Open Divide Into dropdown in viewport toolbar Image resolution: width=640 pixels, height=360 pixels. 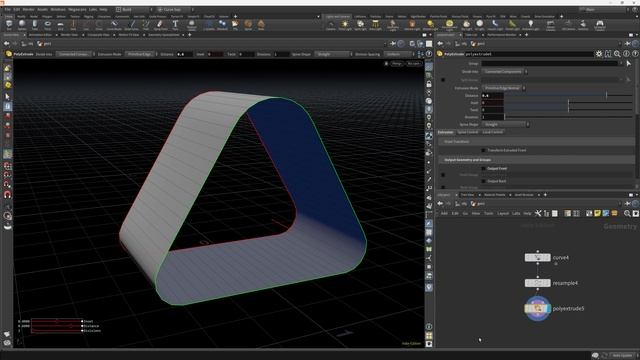[x=76, y=54]
